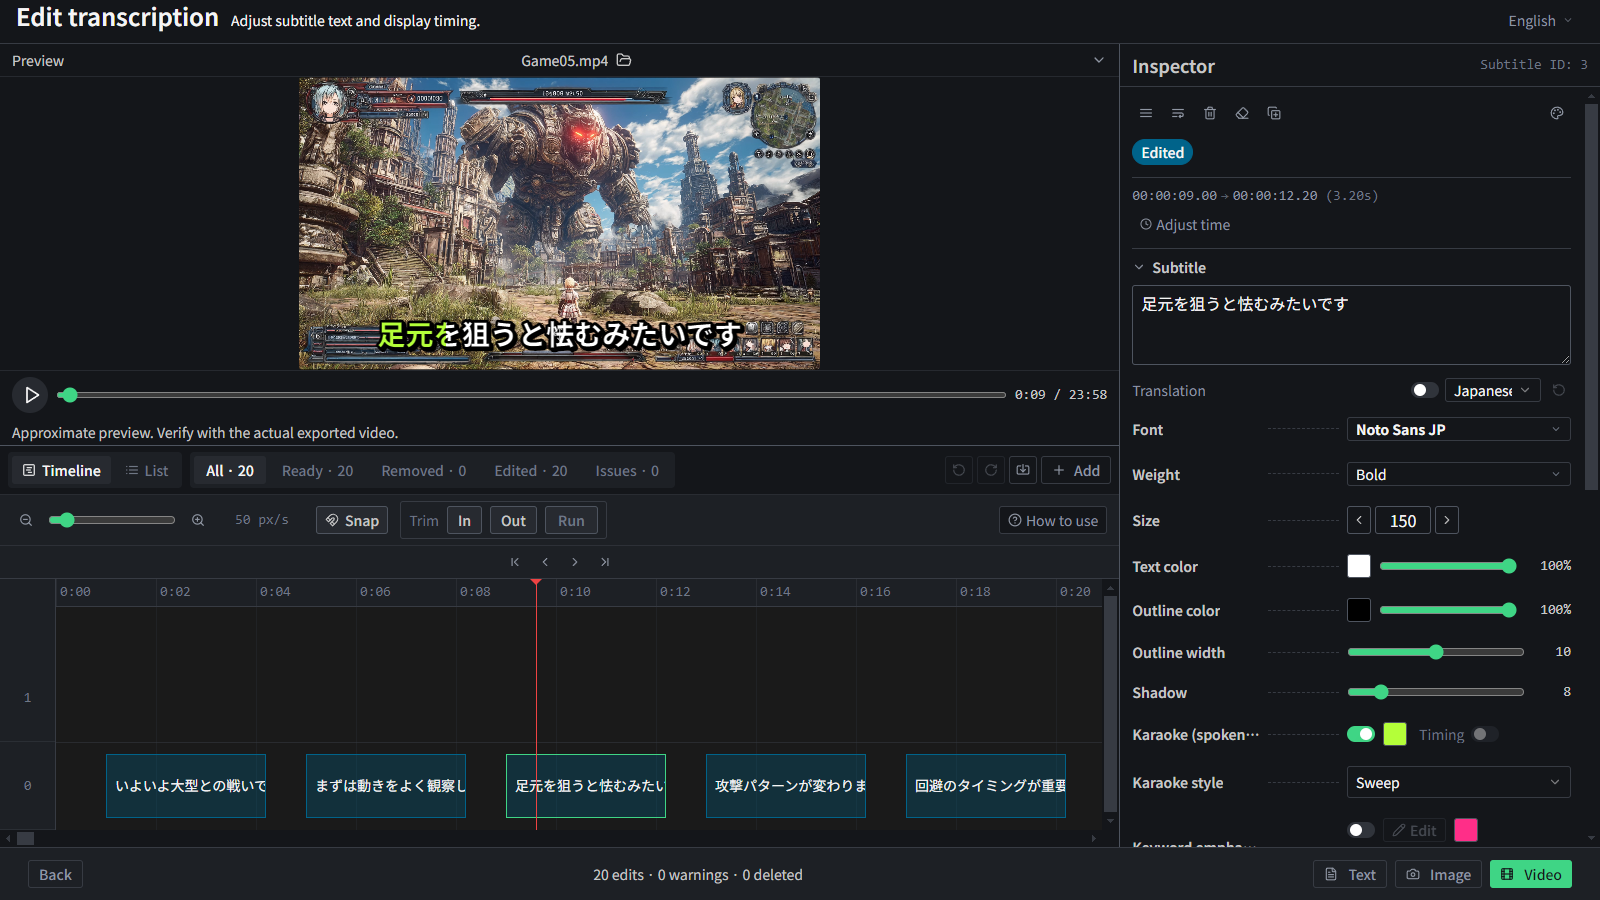Duplicate the subtitle with the copy-plus icon
The height and width of the screenshot is (900, 1600).
click(x=1274, y=113)
